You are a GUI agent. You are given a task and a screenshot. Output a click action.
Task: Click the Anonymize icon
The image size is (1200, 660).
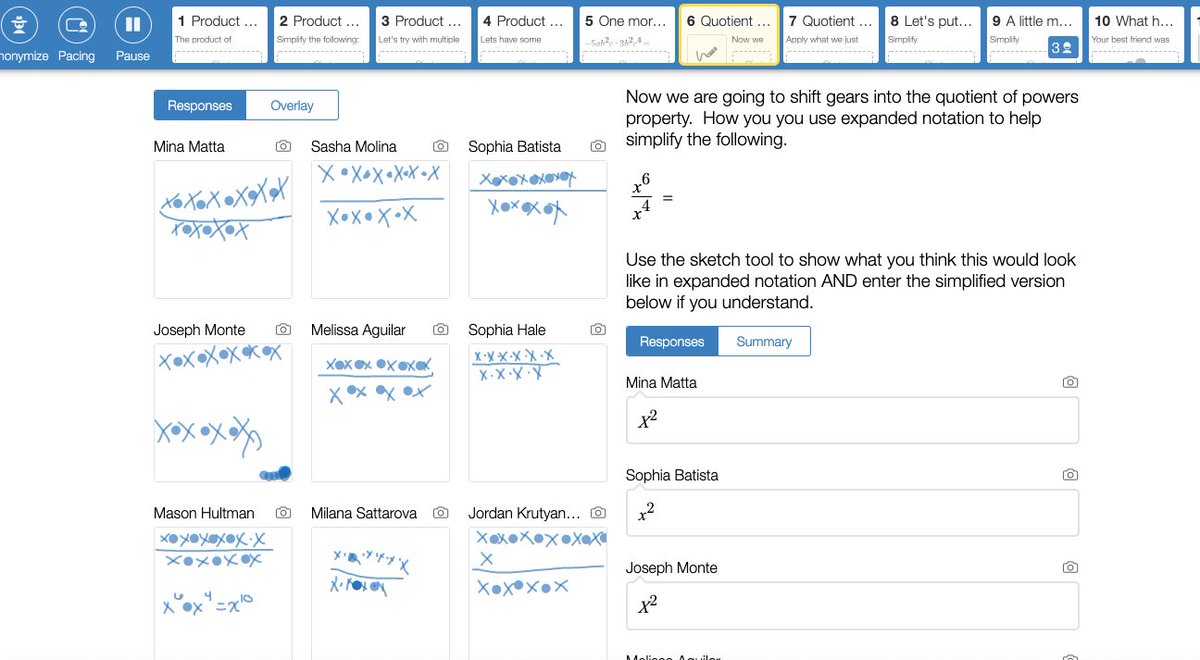[20, 24]
